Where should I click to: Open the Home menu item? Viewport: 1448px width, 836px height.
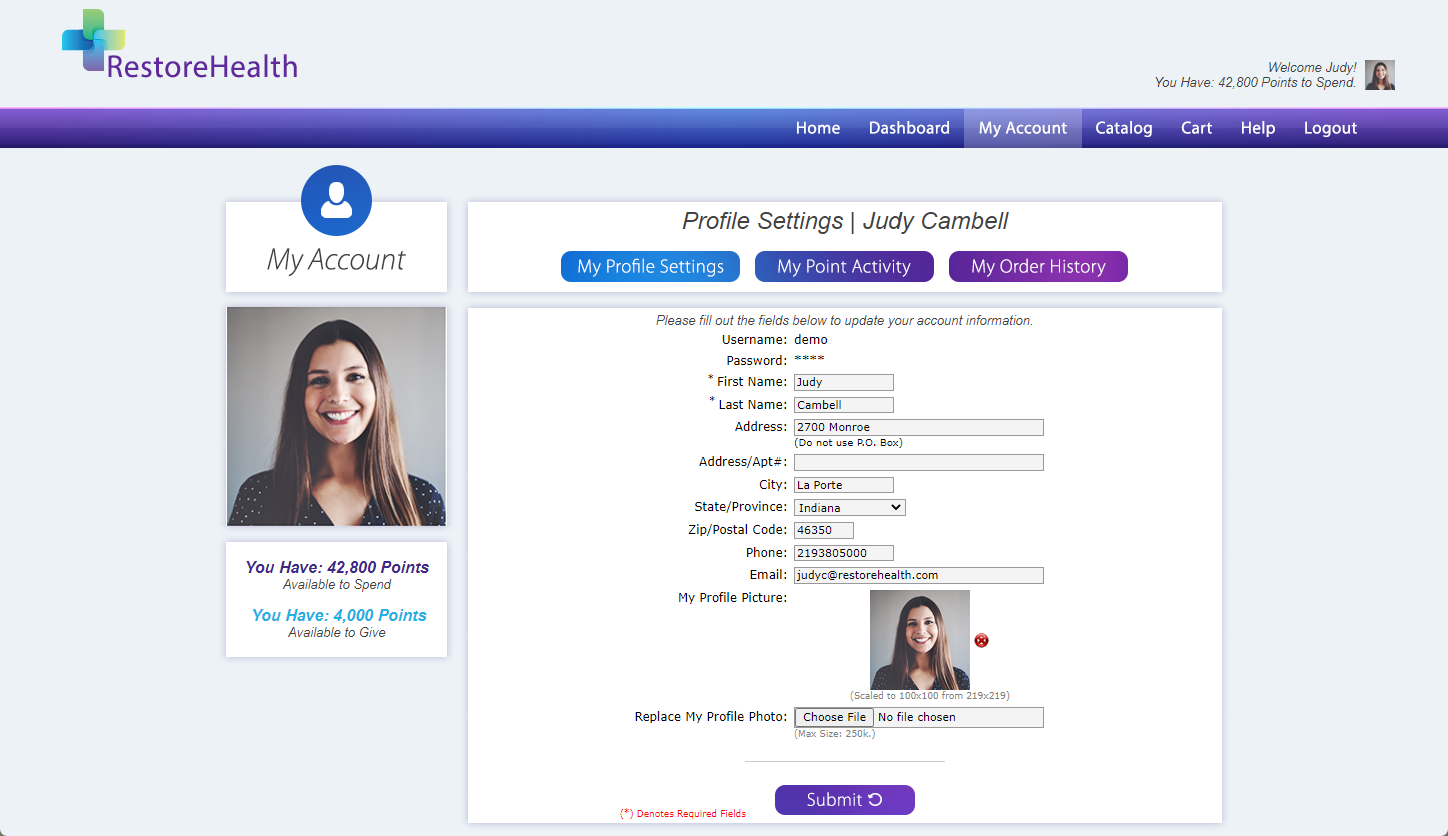(x=818, y=128)
